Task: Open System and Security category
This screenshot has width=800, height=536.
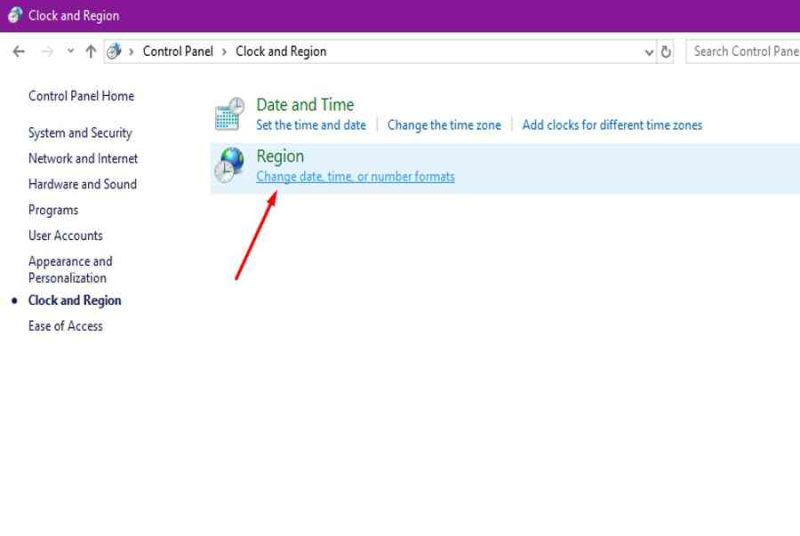Action: 80,133
